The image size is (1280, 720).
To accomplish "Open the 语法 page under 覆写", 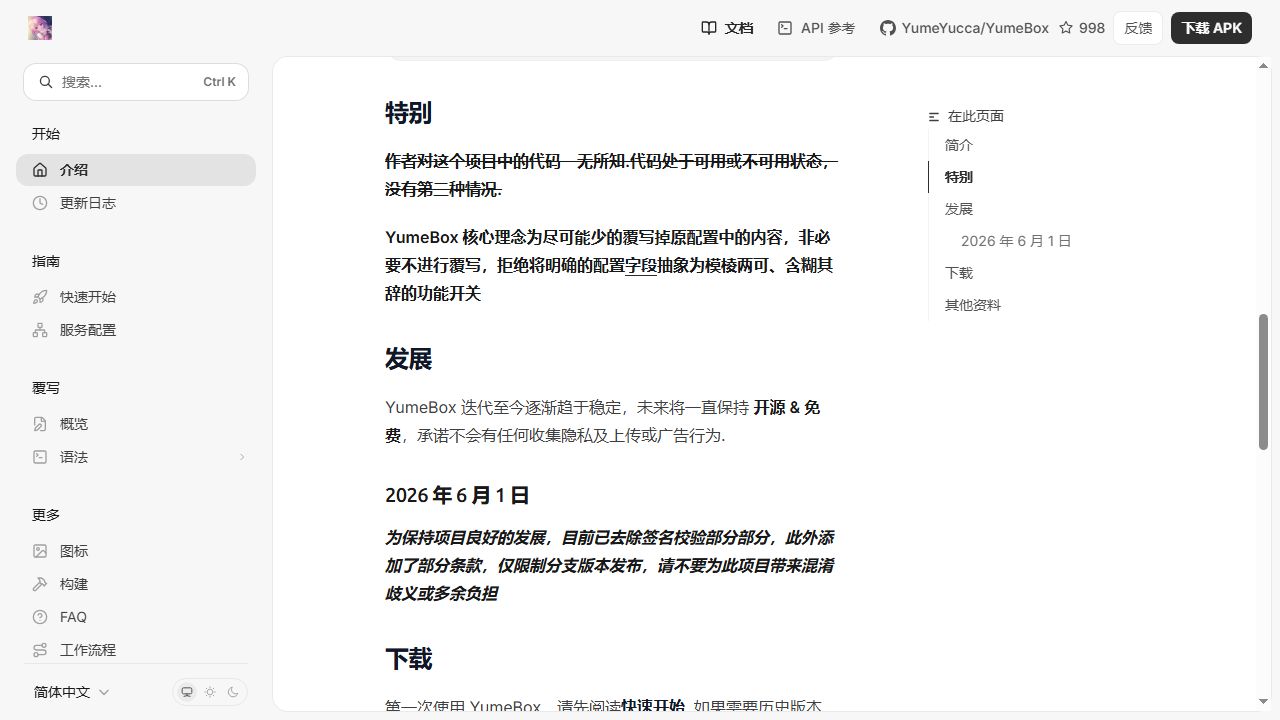I will click(136, 457).
